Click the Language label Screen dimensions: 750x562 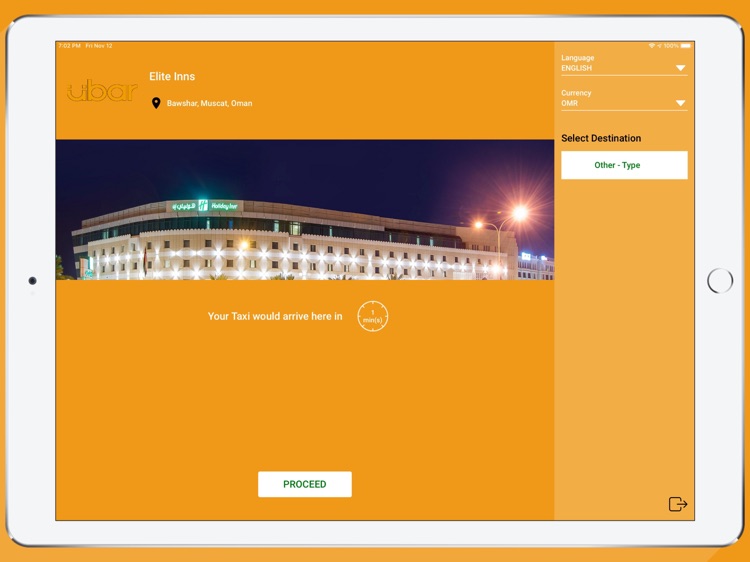(577, 58)
